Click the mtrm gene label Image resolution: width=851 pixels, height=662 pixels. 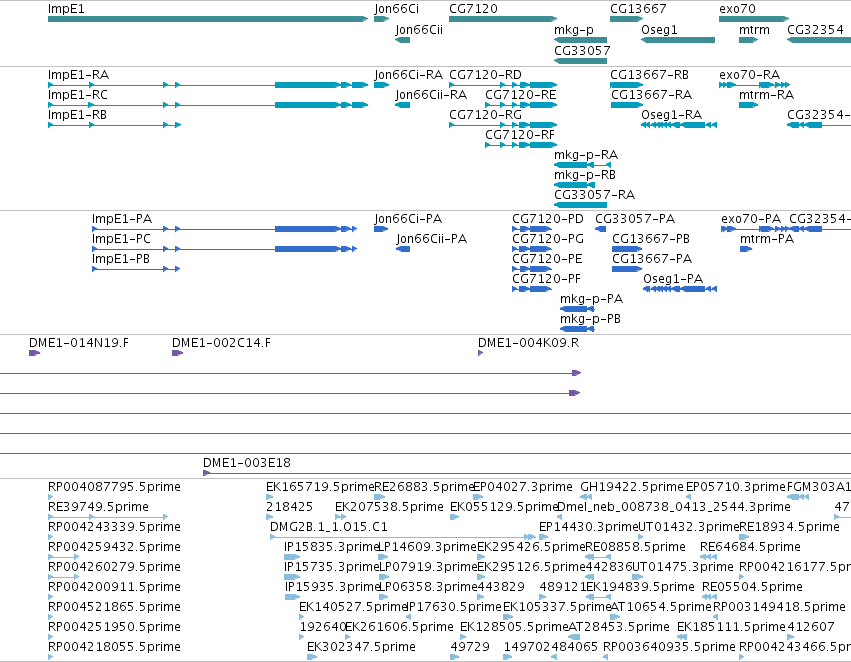point(754,30)
